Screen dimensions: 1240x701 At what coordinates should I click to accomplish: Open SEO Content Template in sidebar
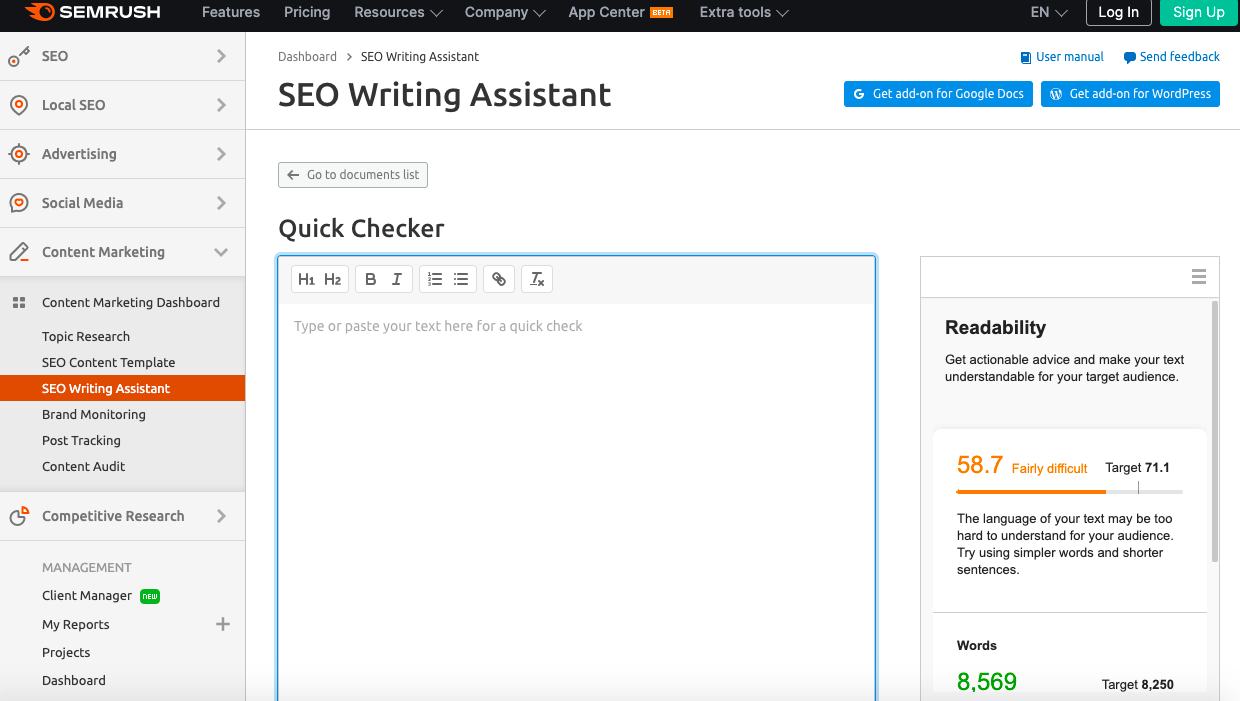108,362
